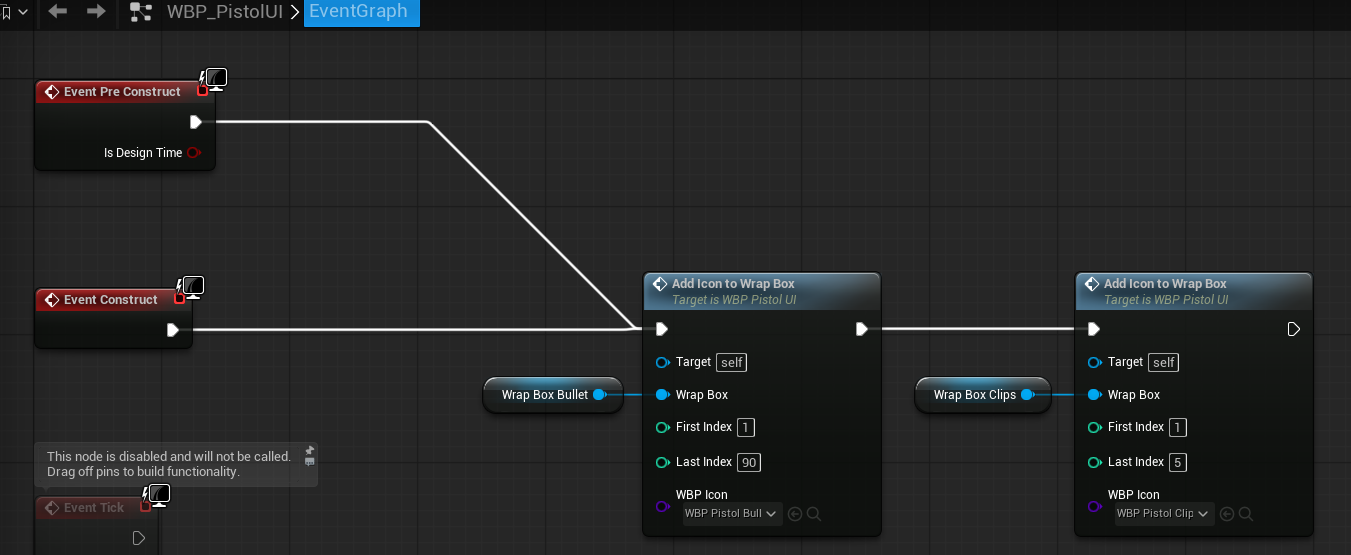Go forward with the right arrow
The height and width of the screenshot is (555, 1351).
point(96,12)
